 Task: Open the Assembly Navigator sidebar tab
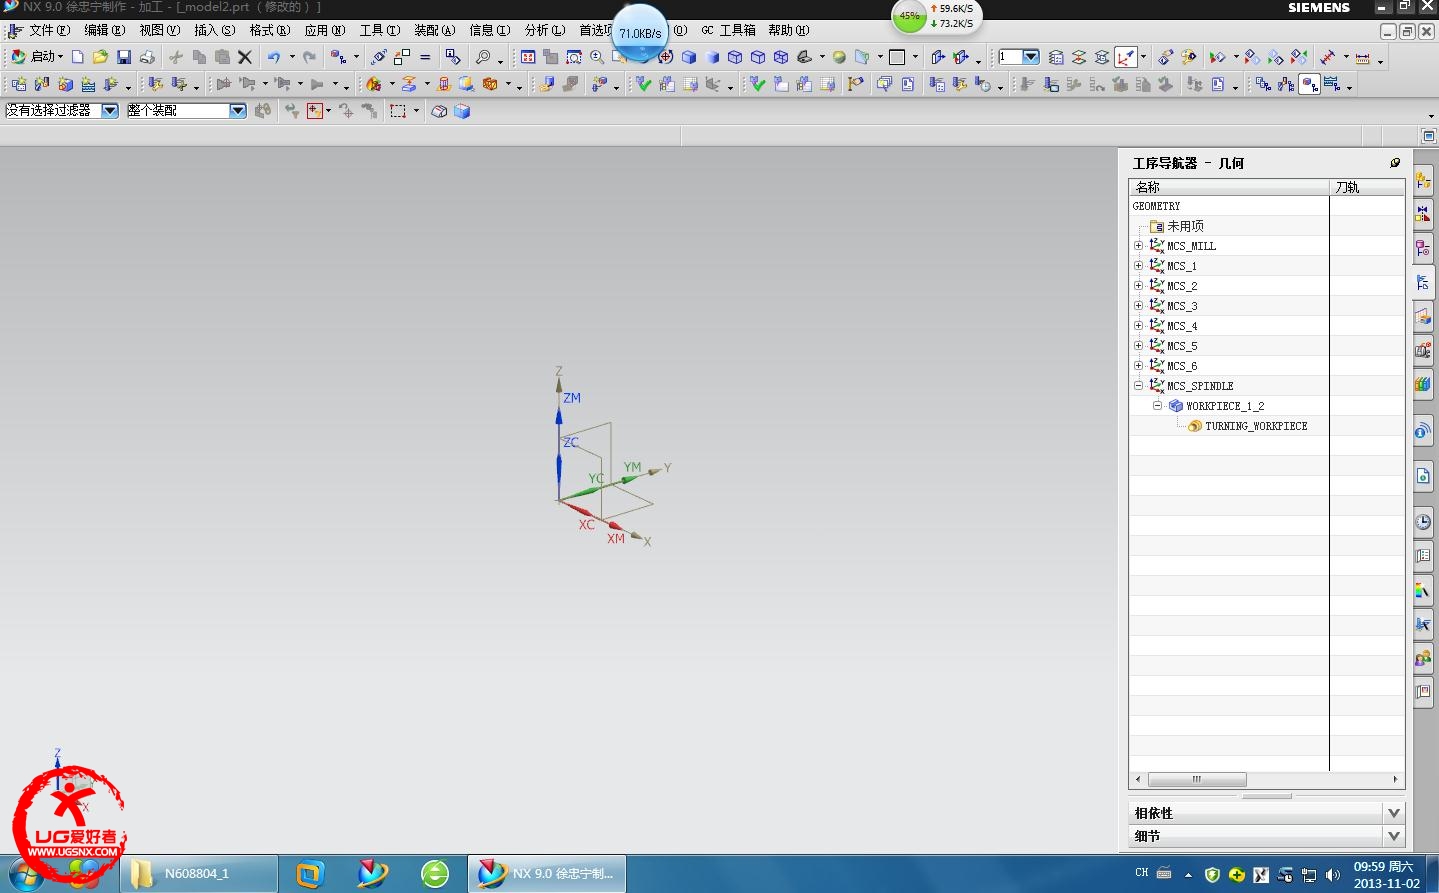(x=1423, y=181)
